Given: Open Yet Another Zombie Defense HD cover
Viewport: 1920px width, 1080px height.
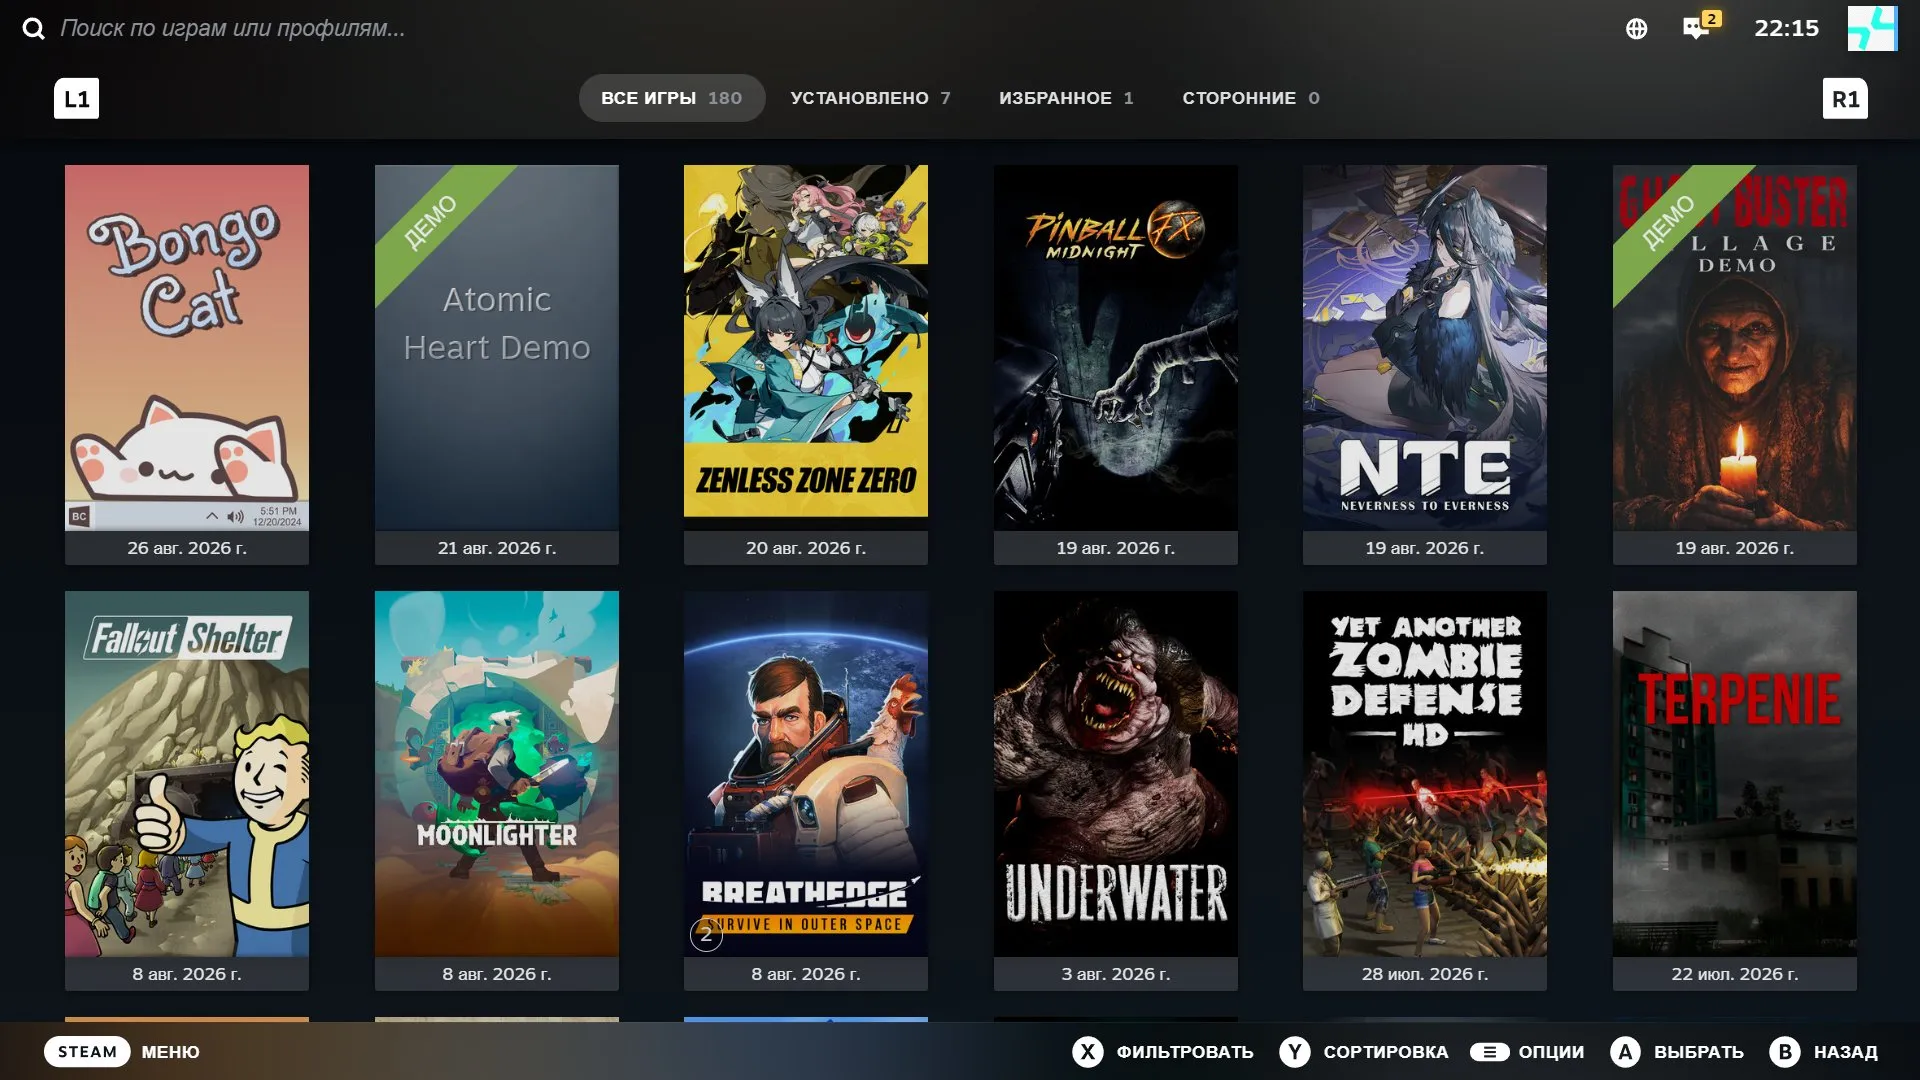Looking at the screenshot, I should point(1425,773).
